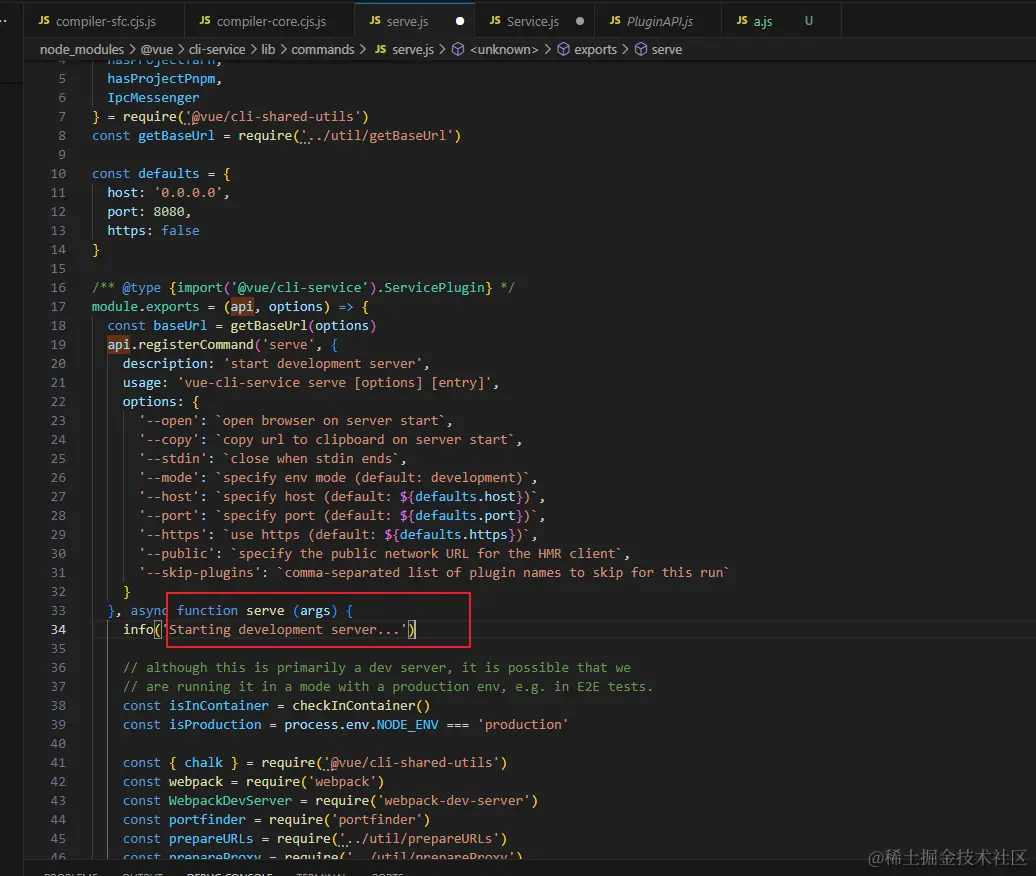This screenshot has height=876, width=1036.
Task: Click the 'start development server' description string
Action: (323, 364)
